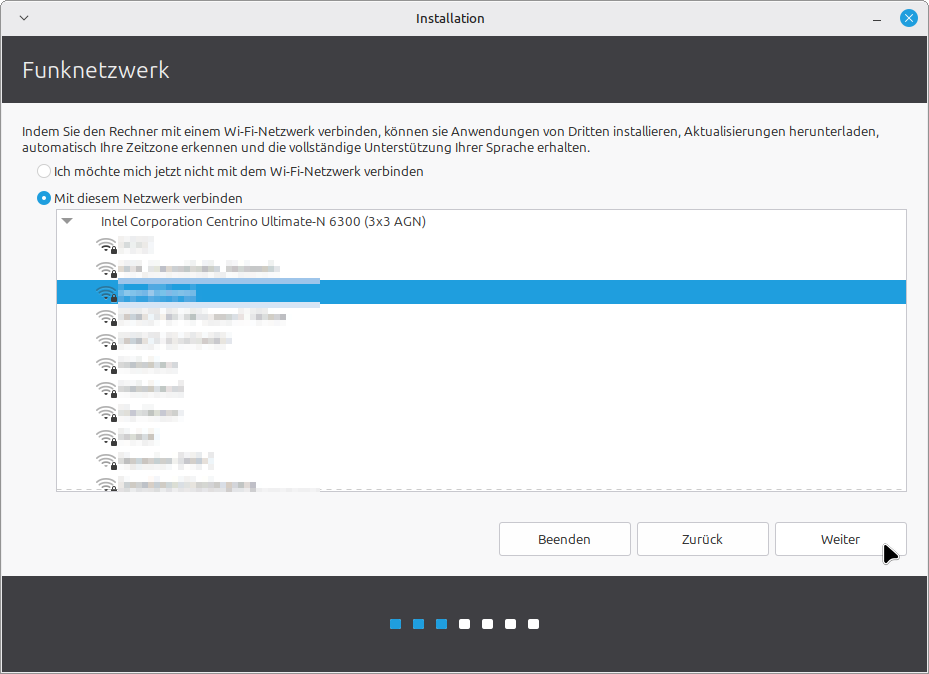Image resolution: width=929 pixels, height=674 pixels.
Task: Click the seventh network's Wi-Fi signal icon
Action: point(106,389)
